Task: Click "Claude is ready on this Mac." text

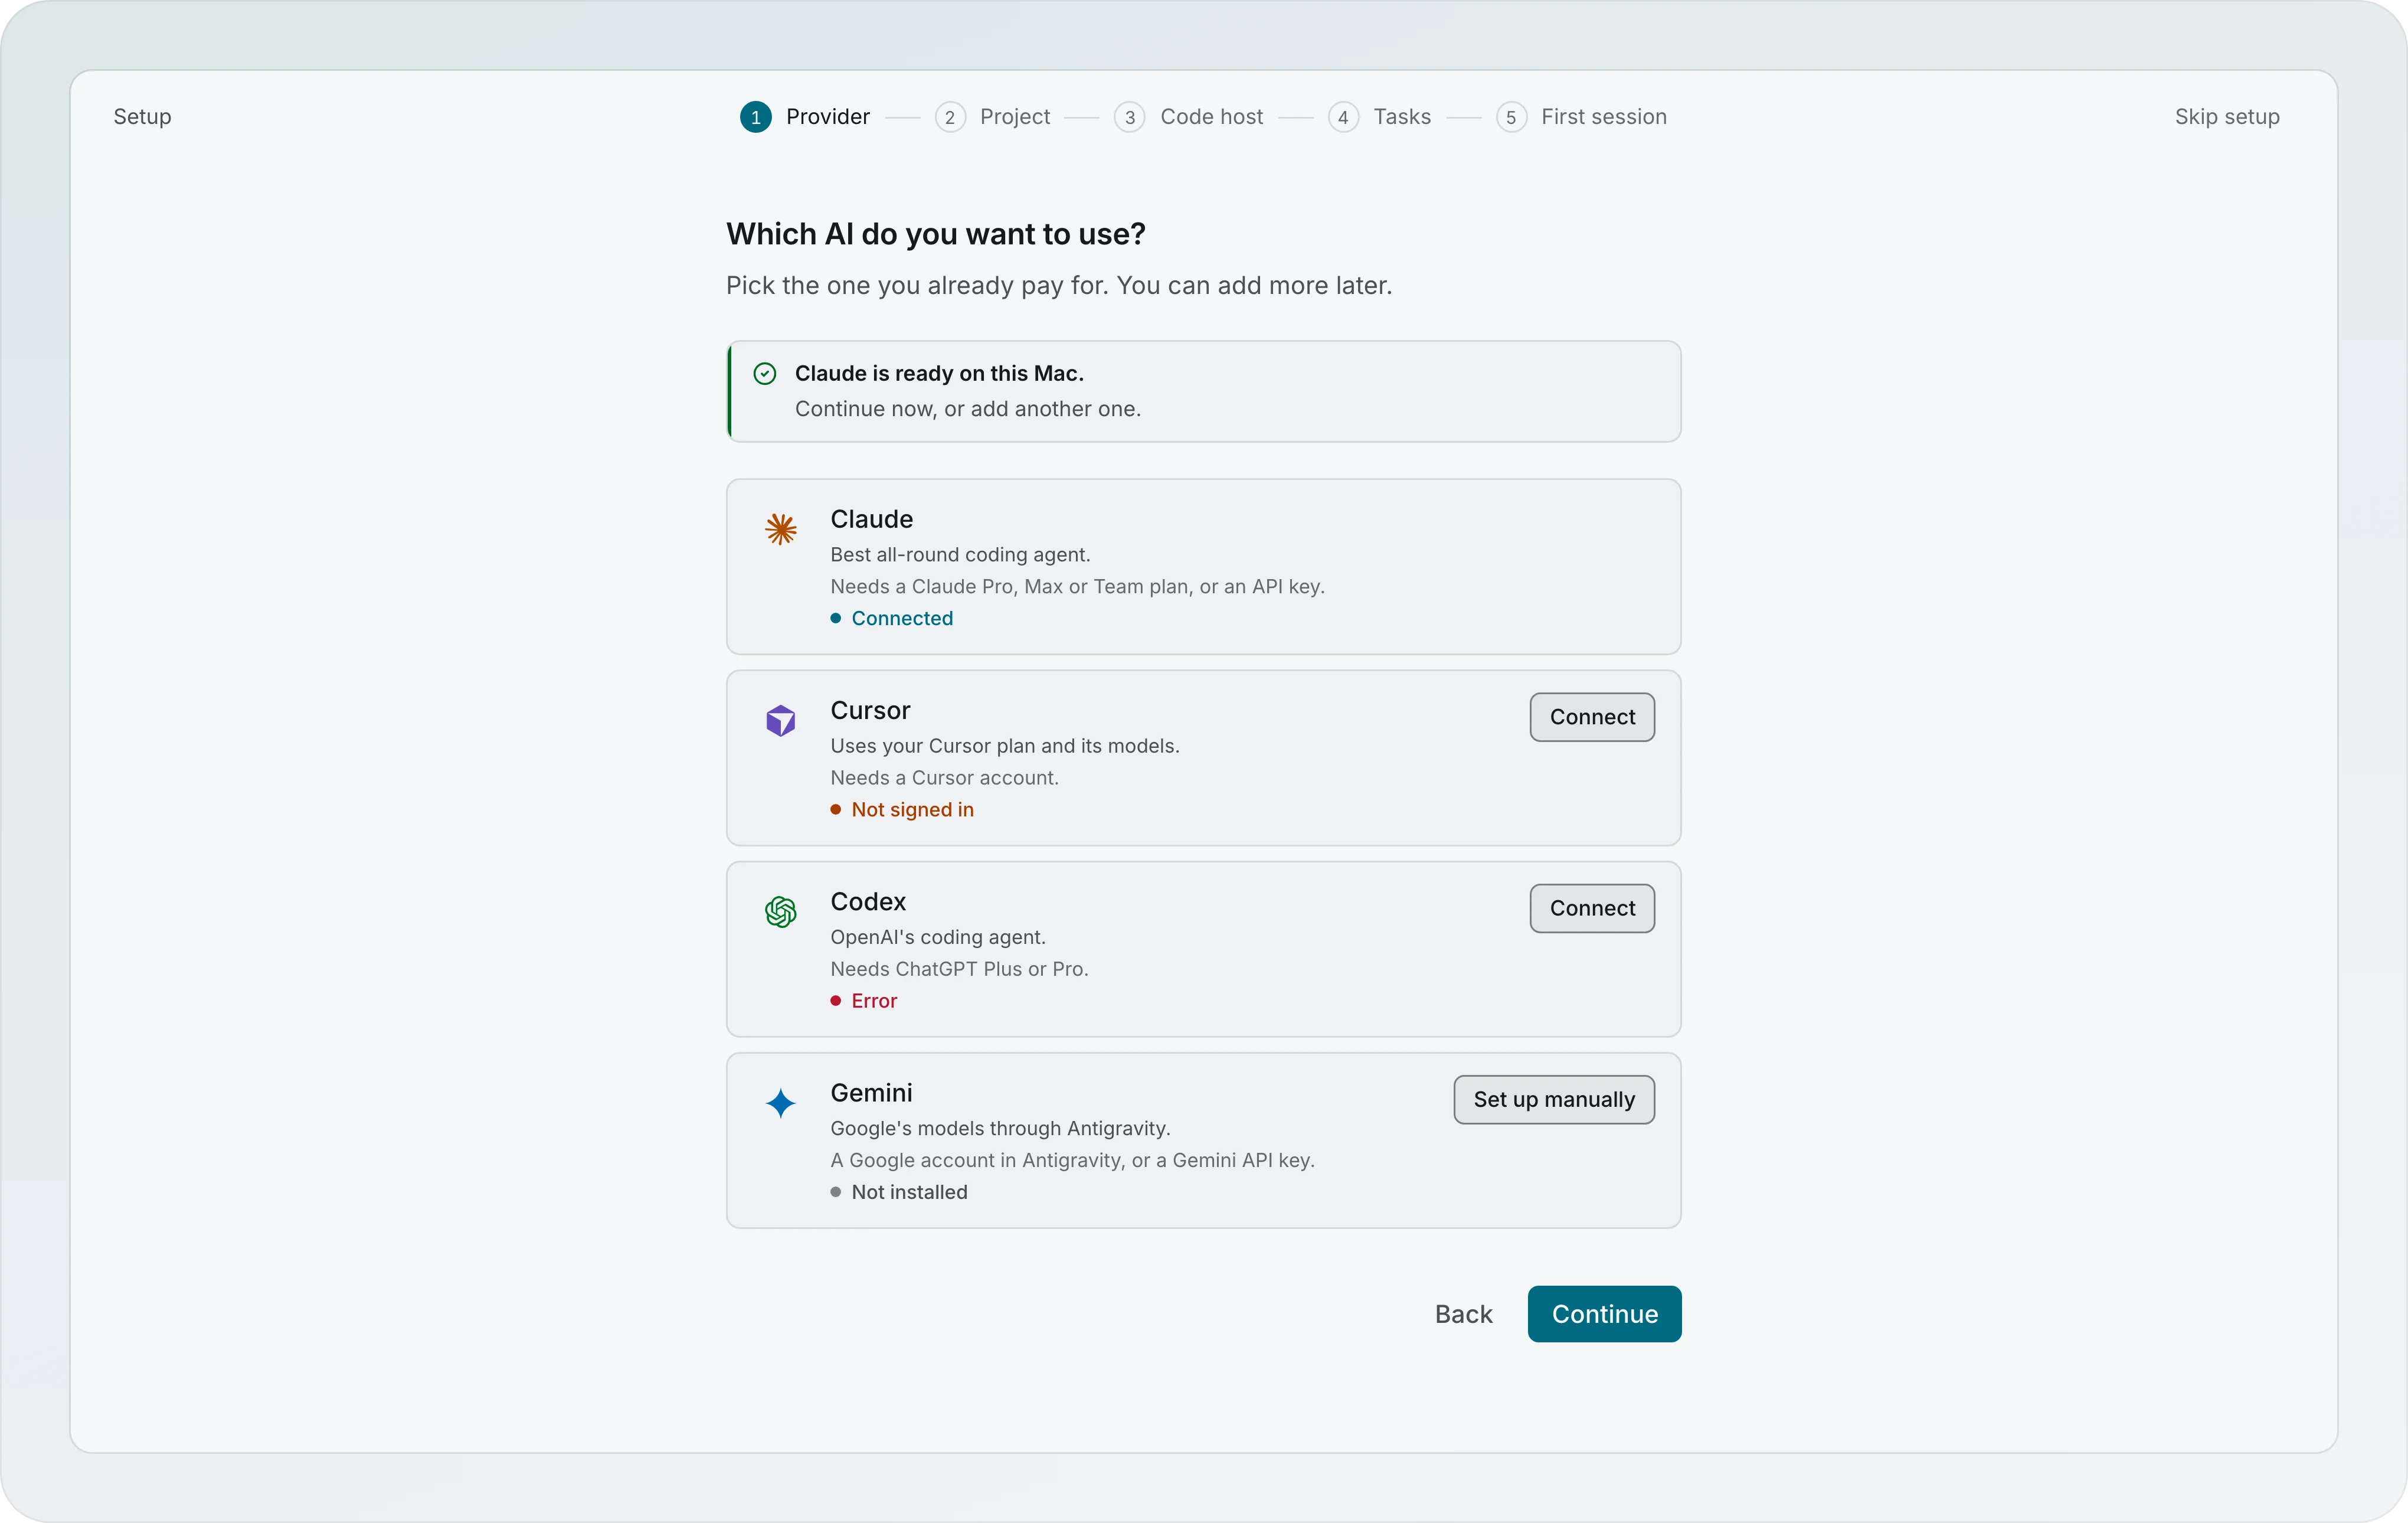Action: (939, 373)
